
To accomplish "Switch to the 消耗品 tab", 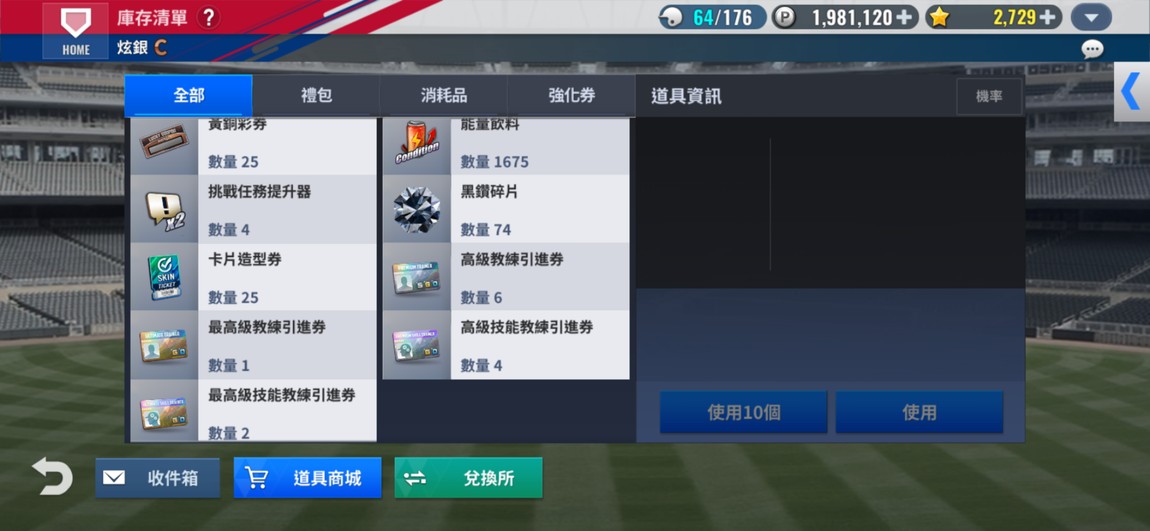I will 444,96.
